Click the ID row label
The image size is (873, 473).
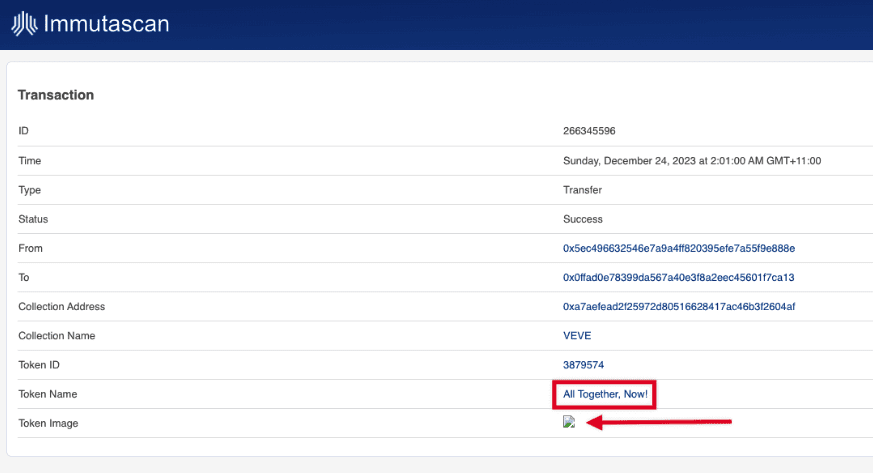23,131
